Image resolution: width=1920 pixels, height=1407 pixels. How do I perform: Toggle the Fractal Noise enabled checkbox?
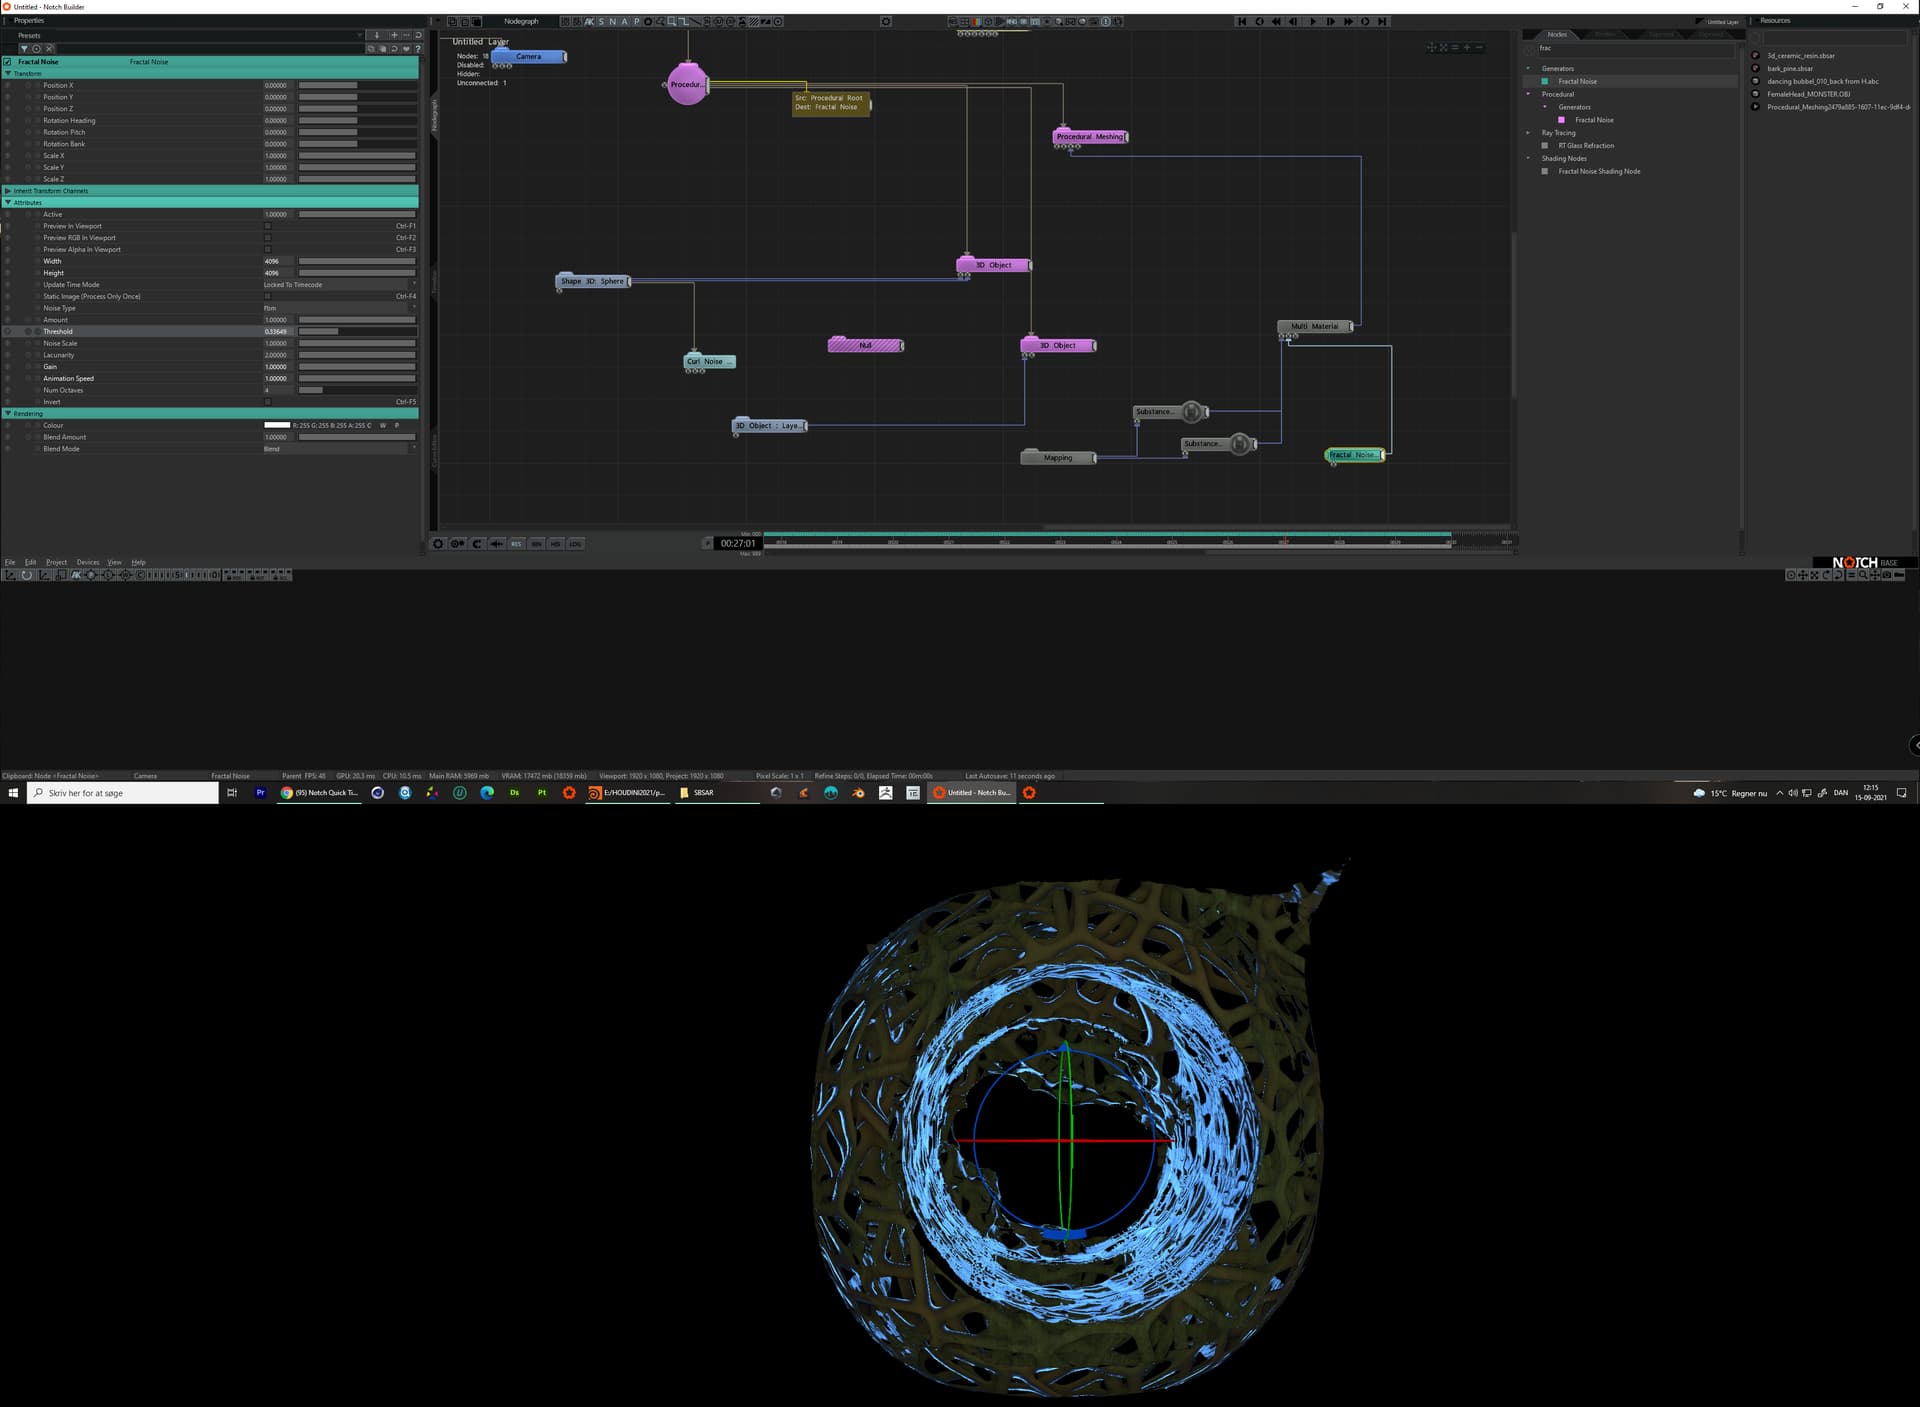tap(8, 62)
